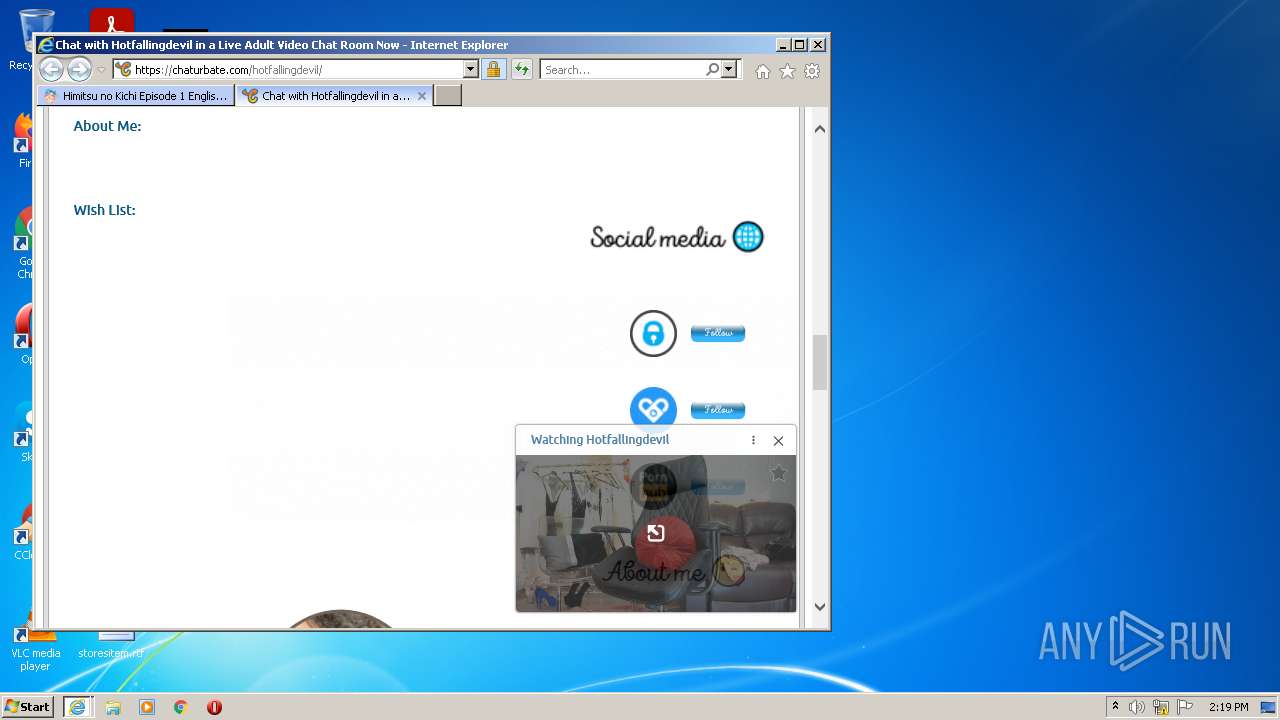Image resolution: width=1280 pixels, height=720 pixels.
Task: Click the network tray icon
Action: pos(1161,707)
